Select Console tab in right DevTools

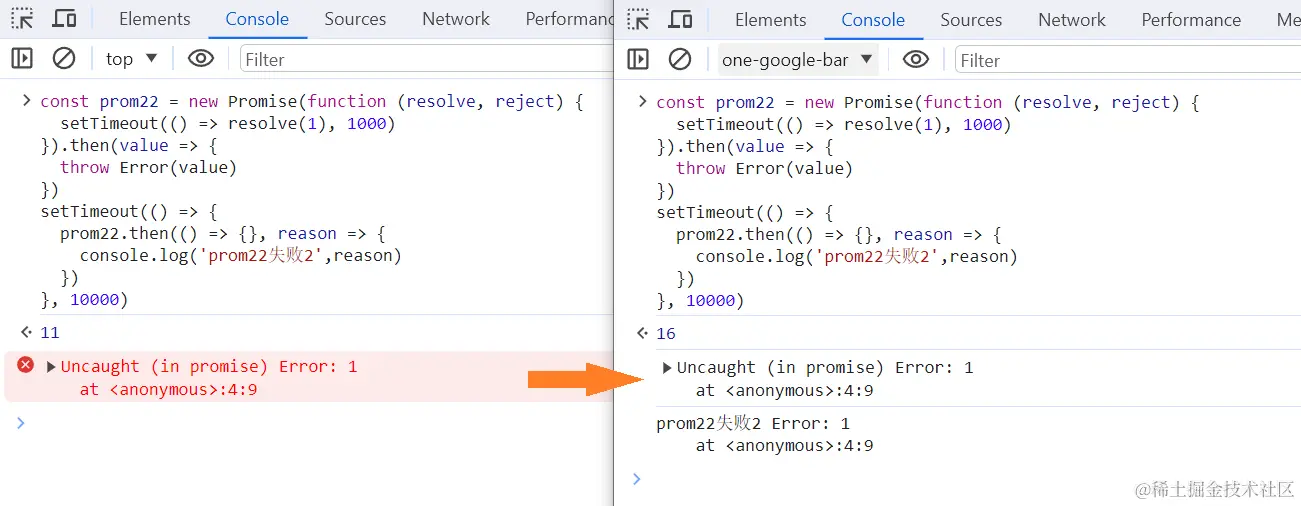click(873, 20)
